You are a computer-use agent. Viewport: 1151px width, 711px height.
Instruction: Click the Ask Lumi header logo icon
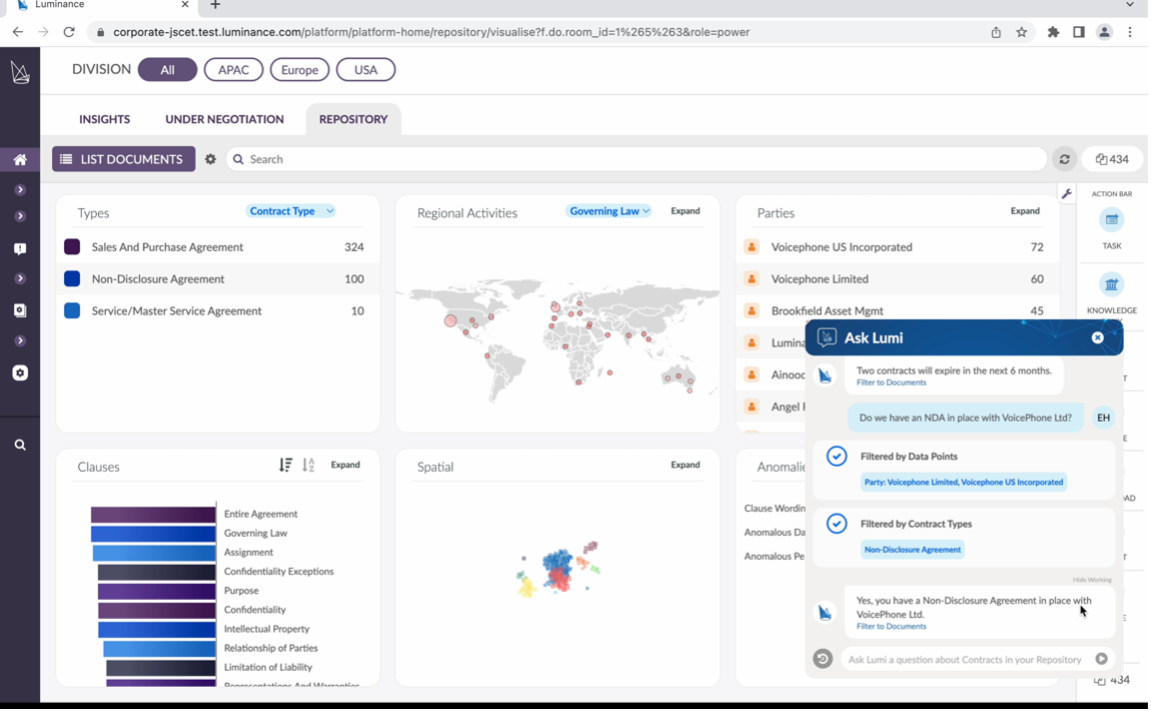pos(827,338)
